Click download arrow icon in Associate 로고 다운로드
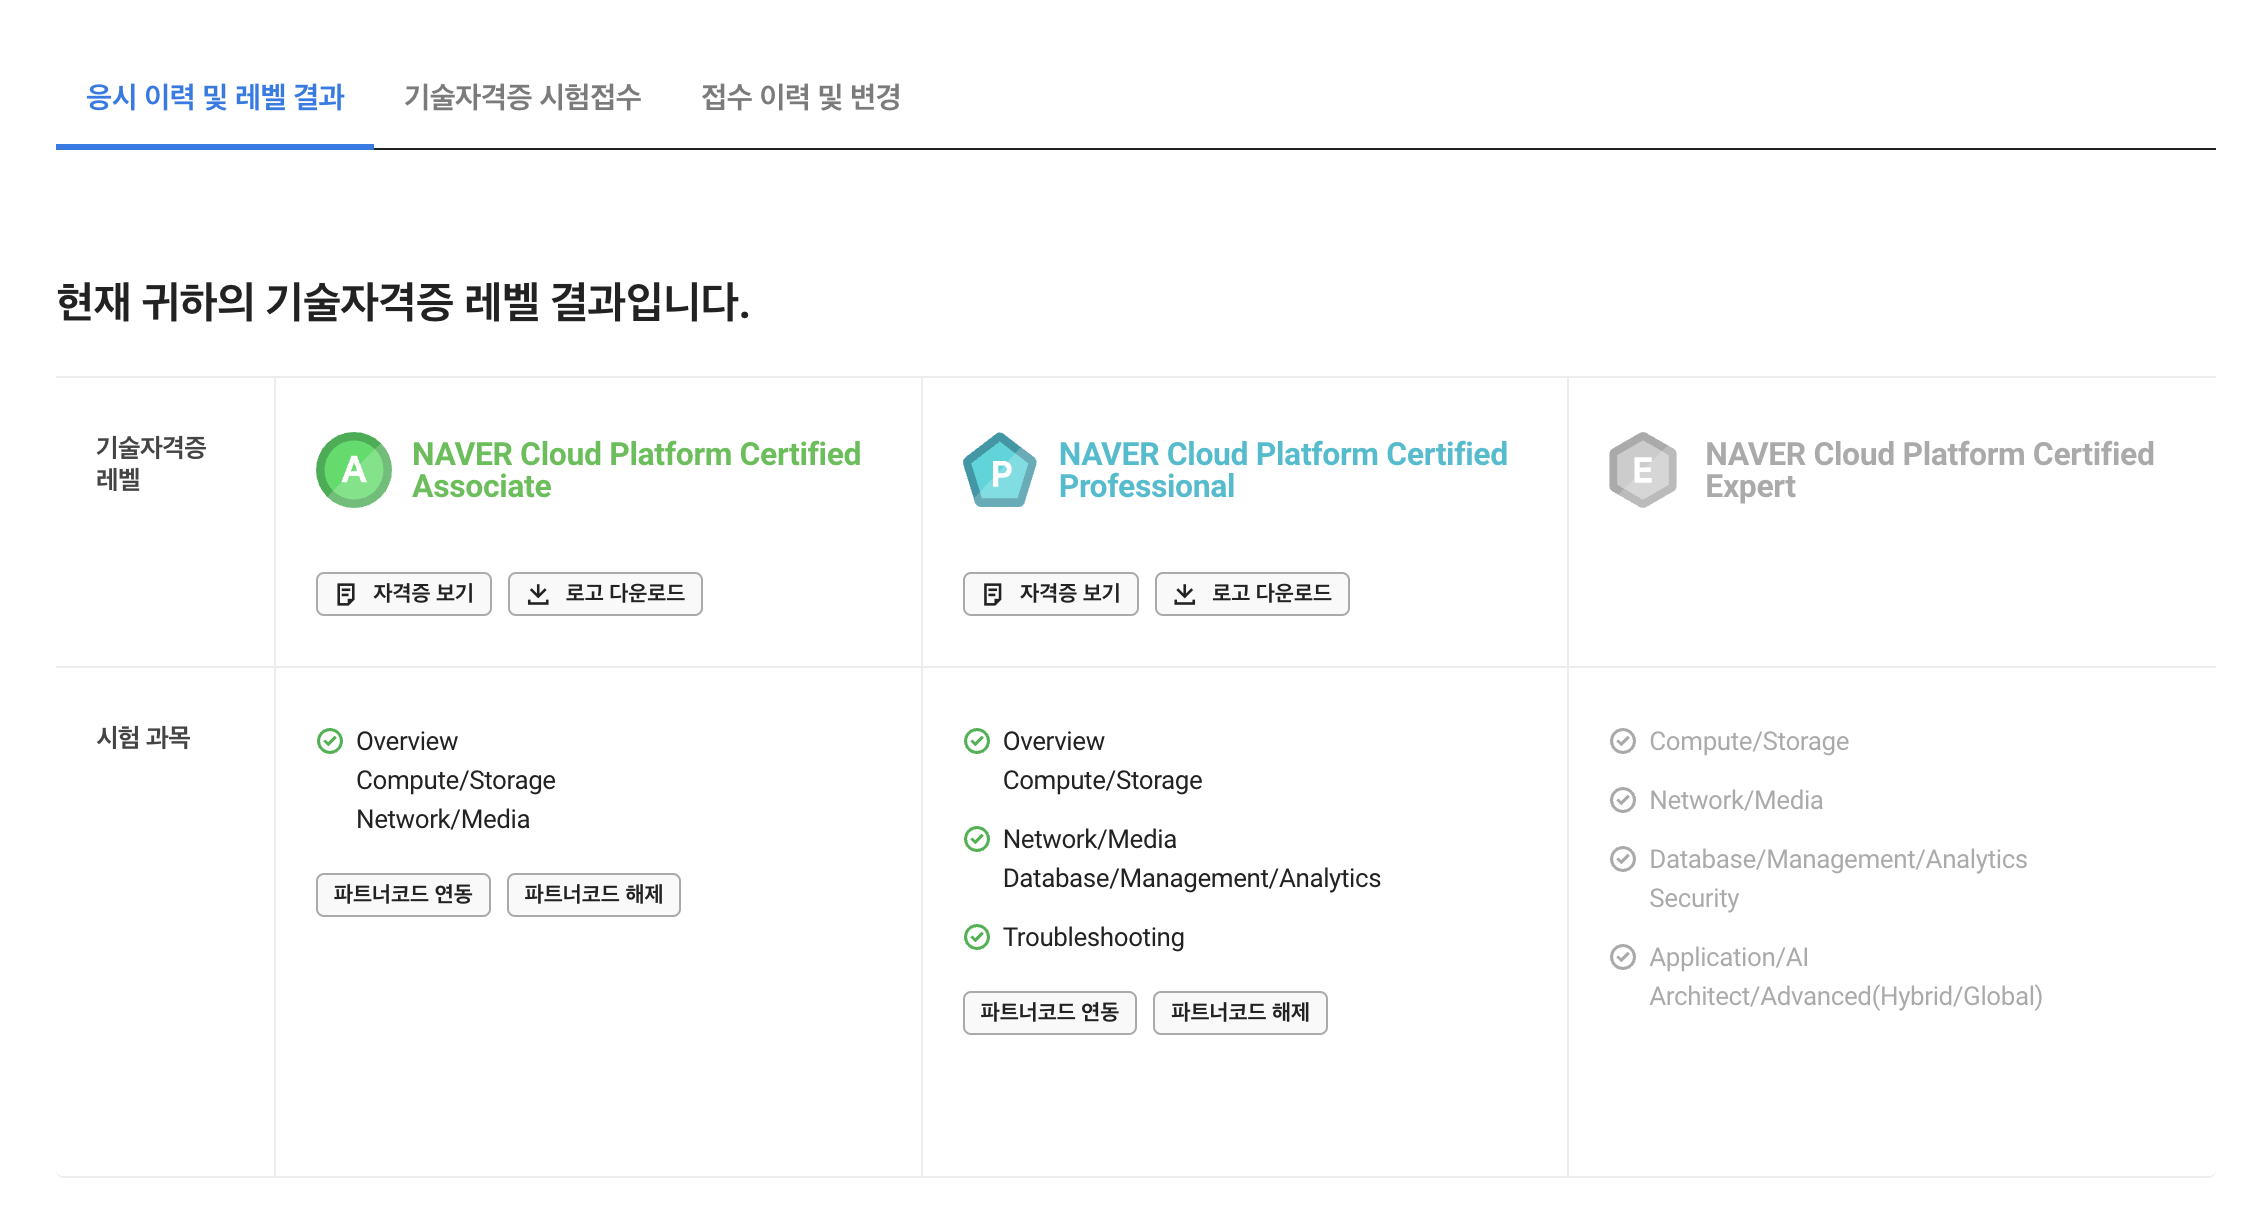The height and width of the screenshot is (1220, 2260). coord(538,594)
